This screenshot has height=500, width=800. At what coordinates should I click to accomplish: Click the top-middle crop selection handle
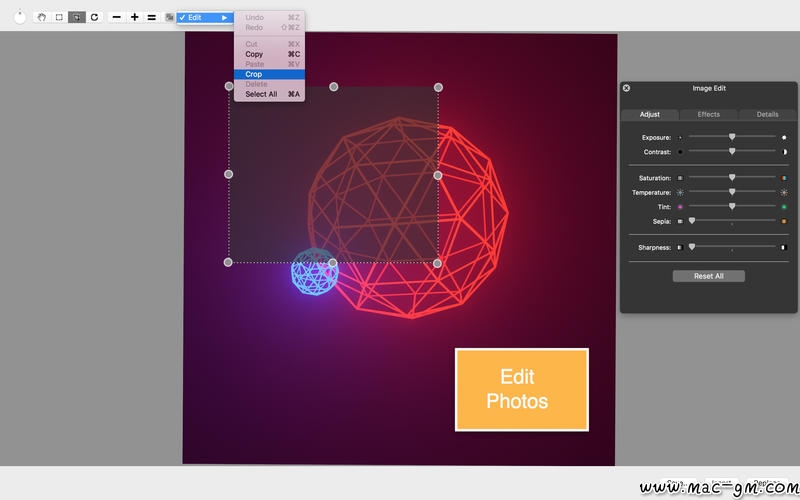click(333, 87)
